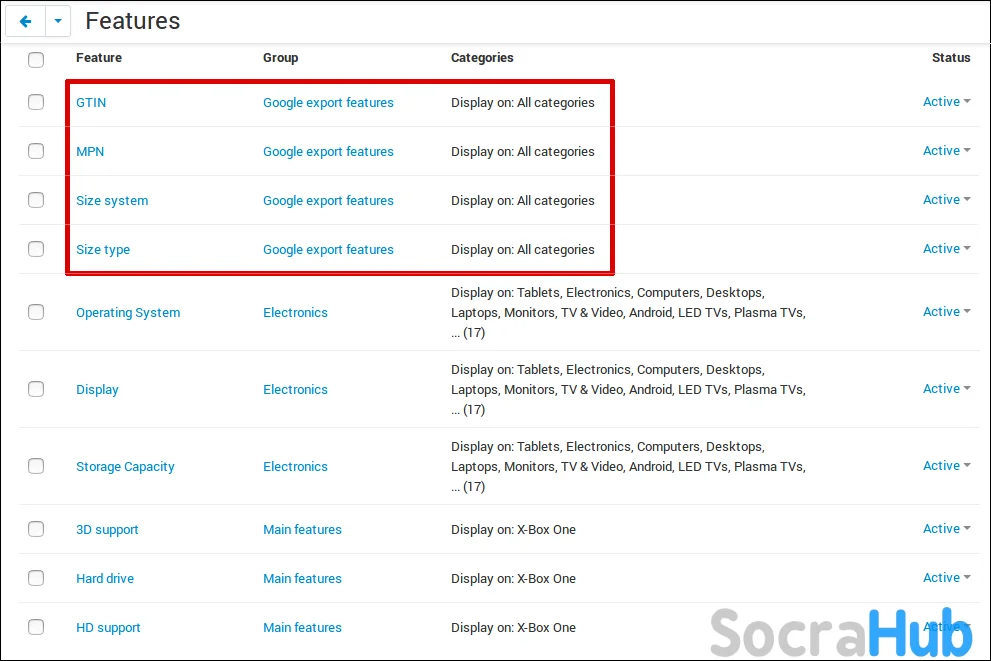
Task: Open Main features group for 3D support
Action: pos(302,529)
